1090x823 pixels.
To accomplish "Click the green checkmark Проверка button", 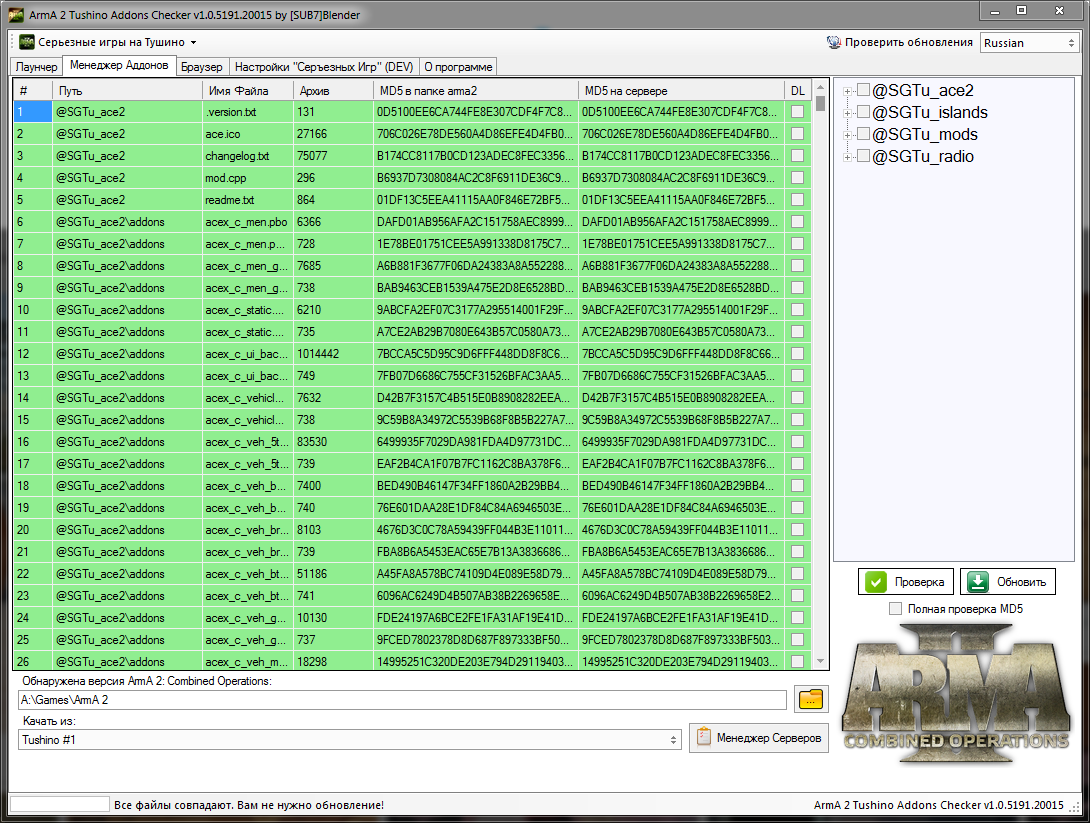I will click(x=906, y=582).
